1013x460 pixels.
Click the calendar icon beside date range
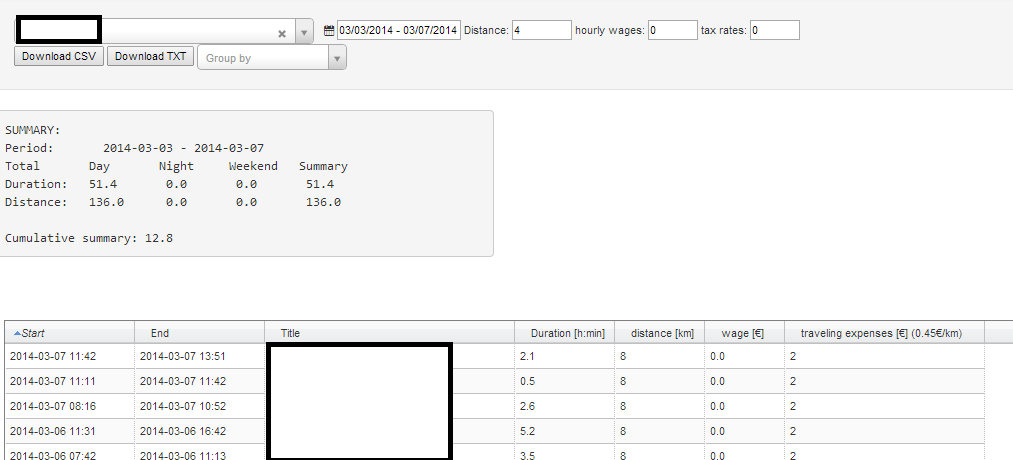[329, 30]
